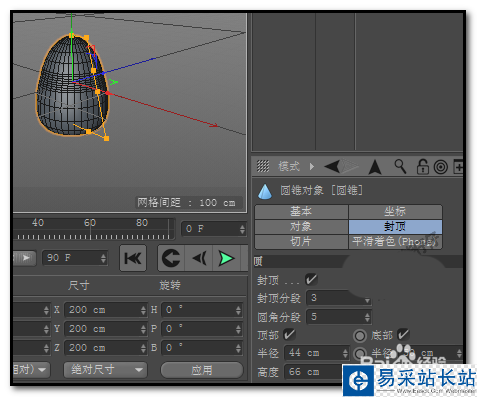Click the upward arrow icon in attribute toolbar
Viewport: 477px width, 397px height.
375,167
